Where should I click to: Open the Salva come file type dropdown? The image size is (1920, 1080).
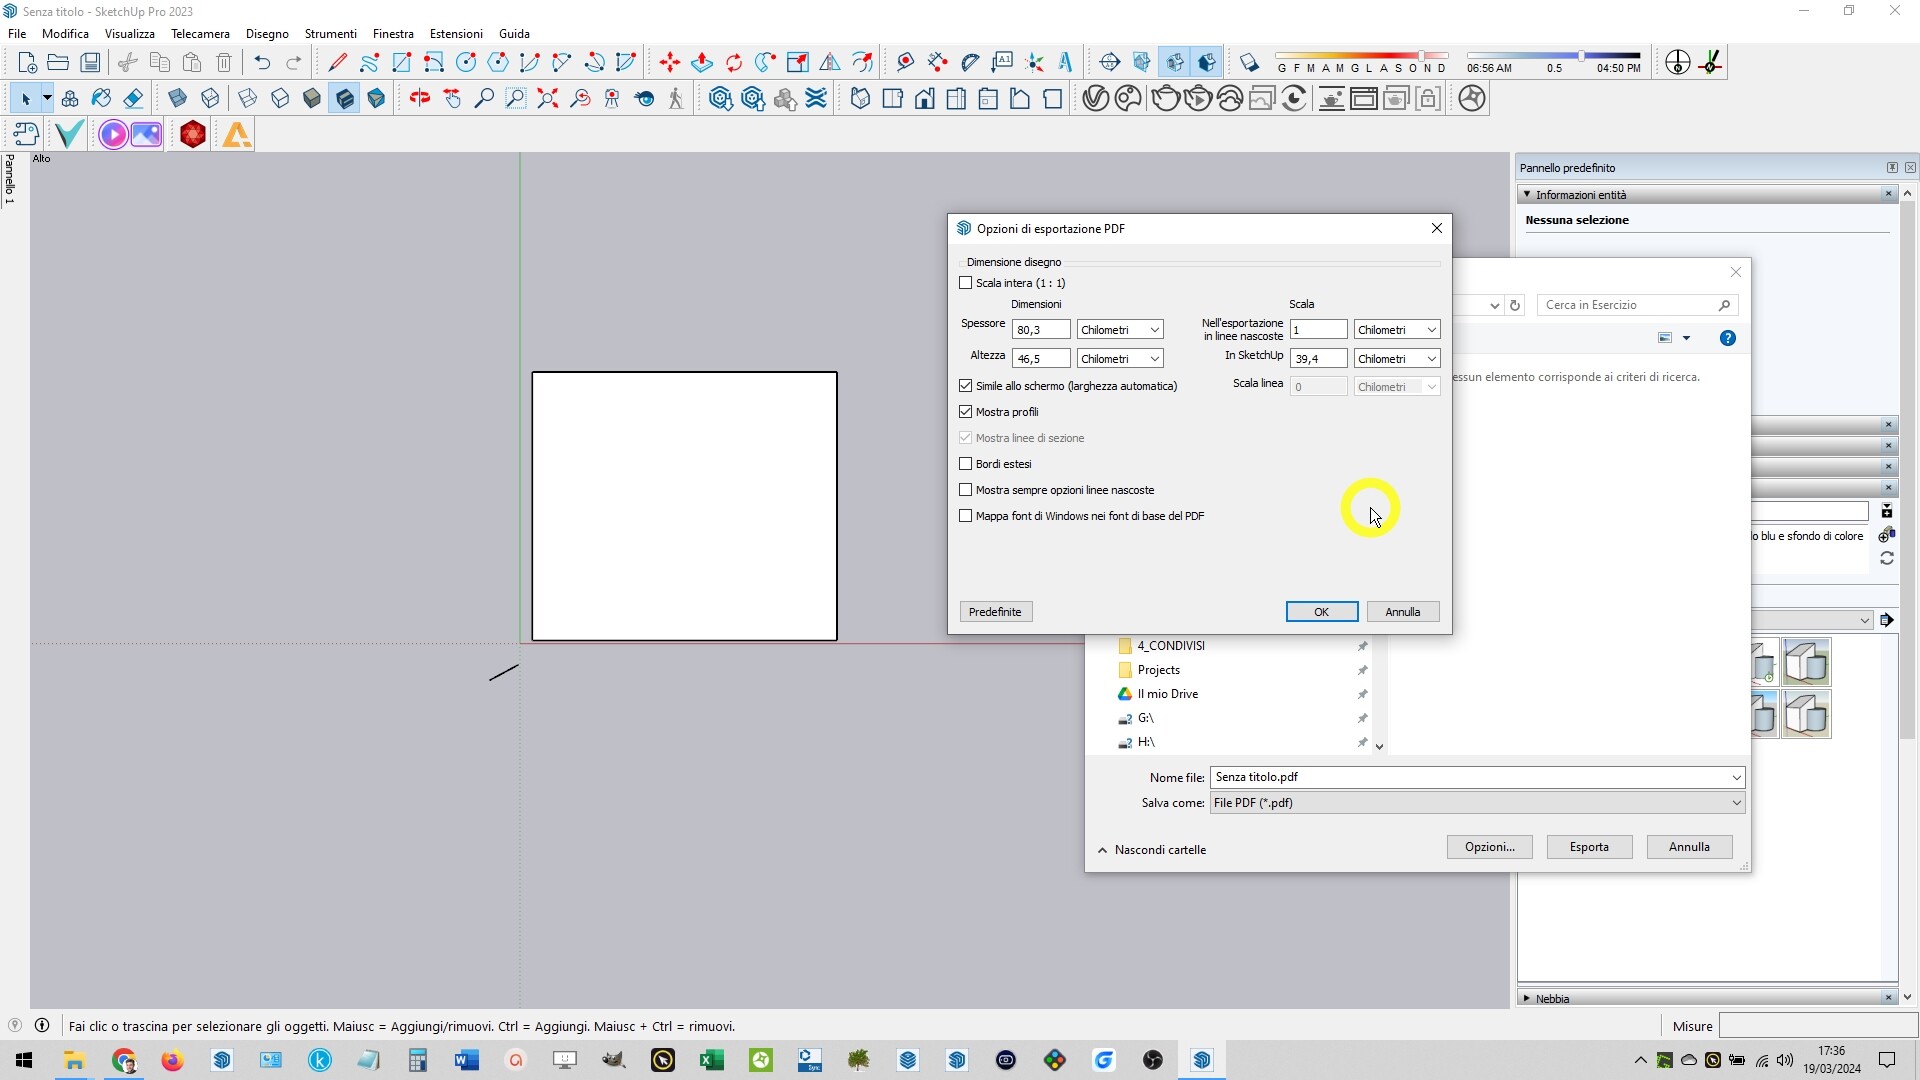click(x=1477, y=803)
